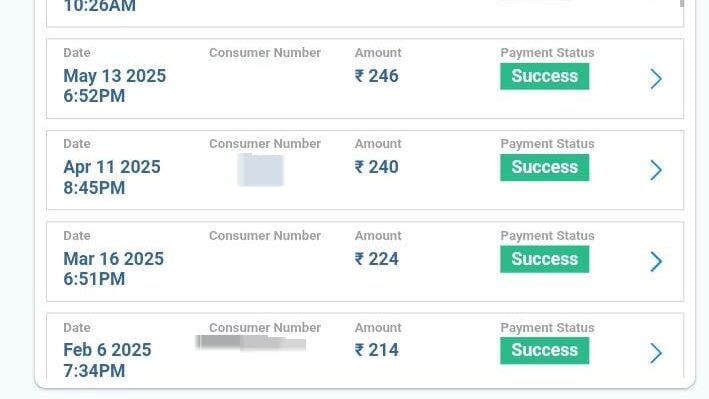This screenshot has width=709, height=399.
Task: Click Apr 11 2025 8:45PM date entry
Action: 112,177
